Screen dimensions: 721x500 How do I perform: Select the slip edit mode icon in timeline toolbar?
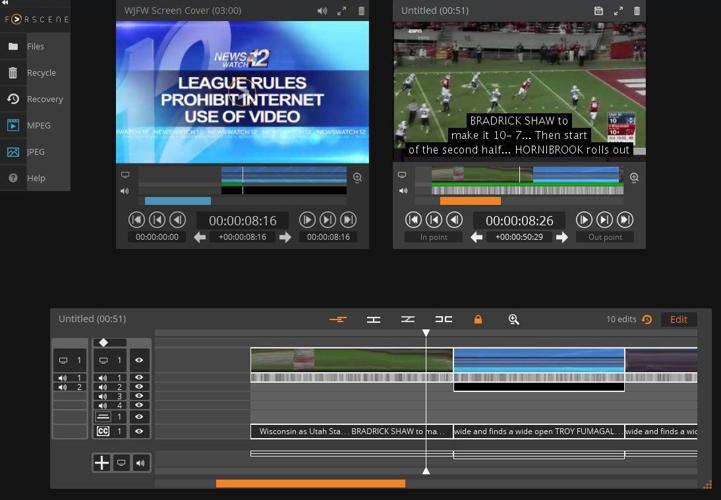[408, 319]
